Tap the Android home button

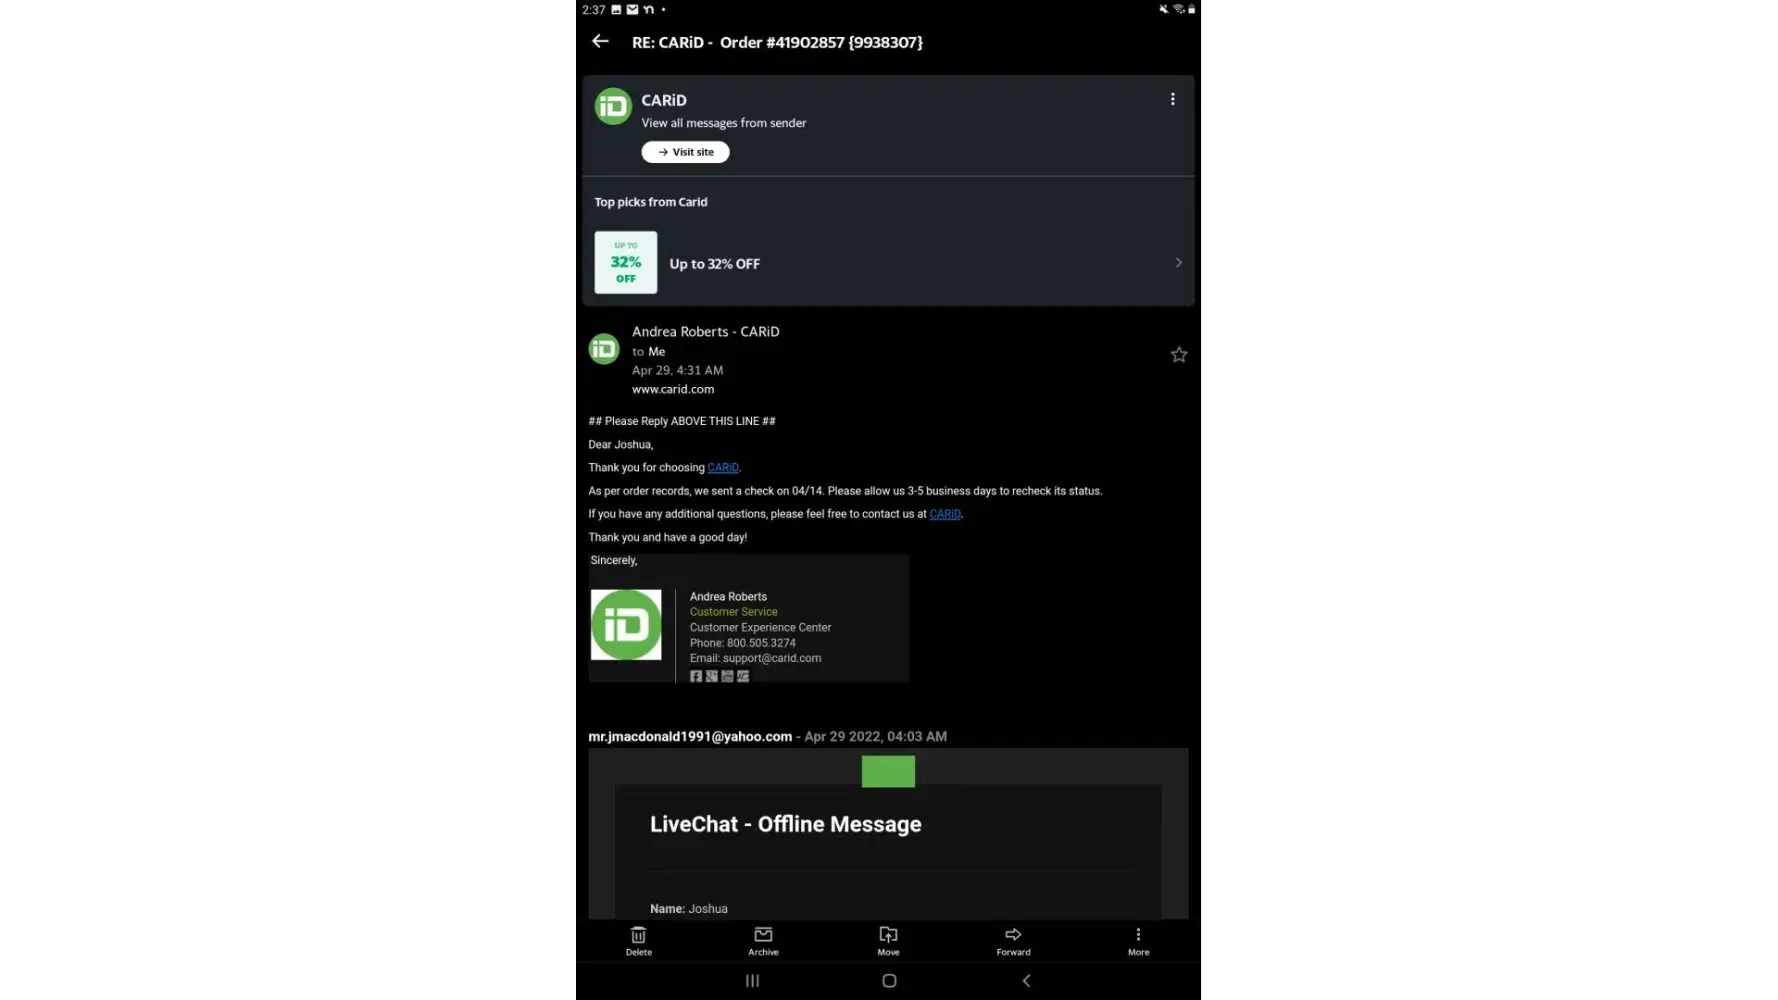click(x=889, y=981)
